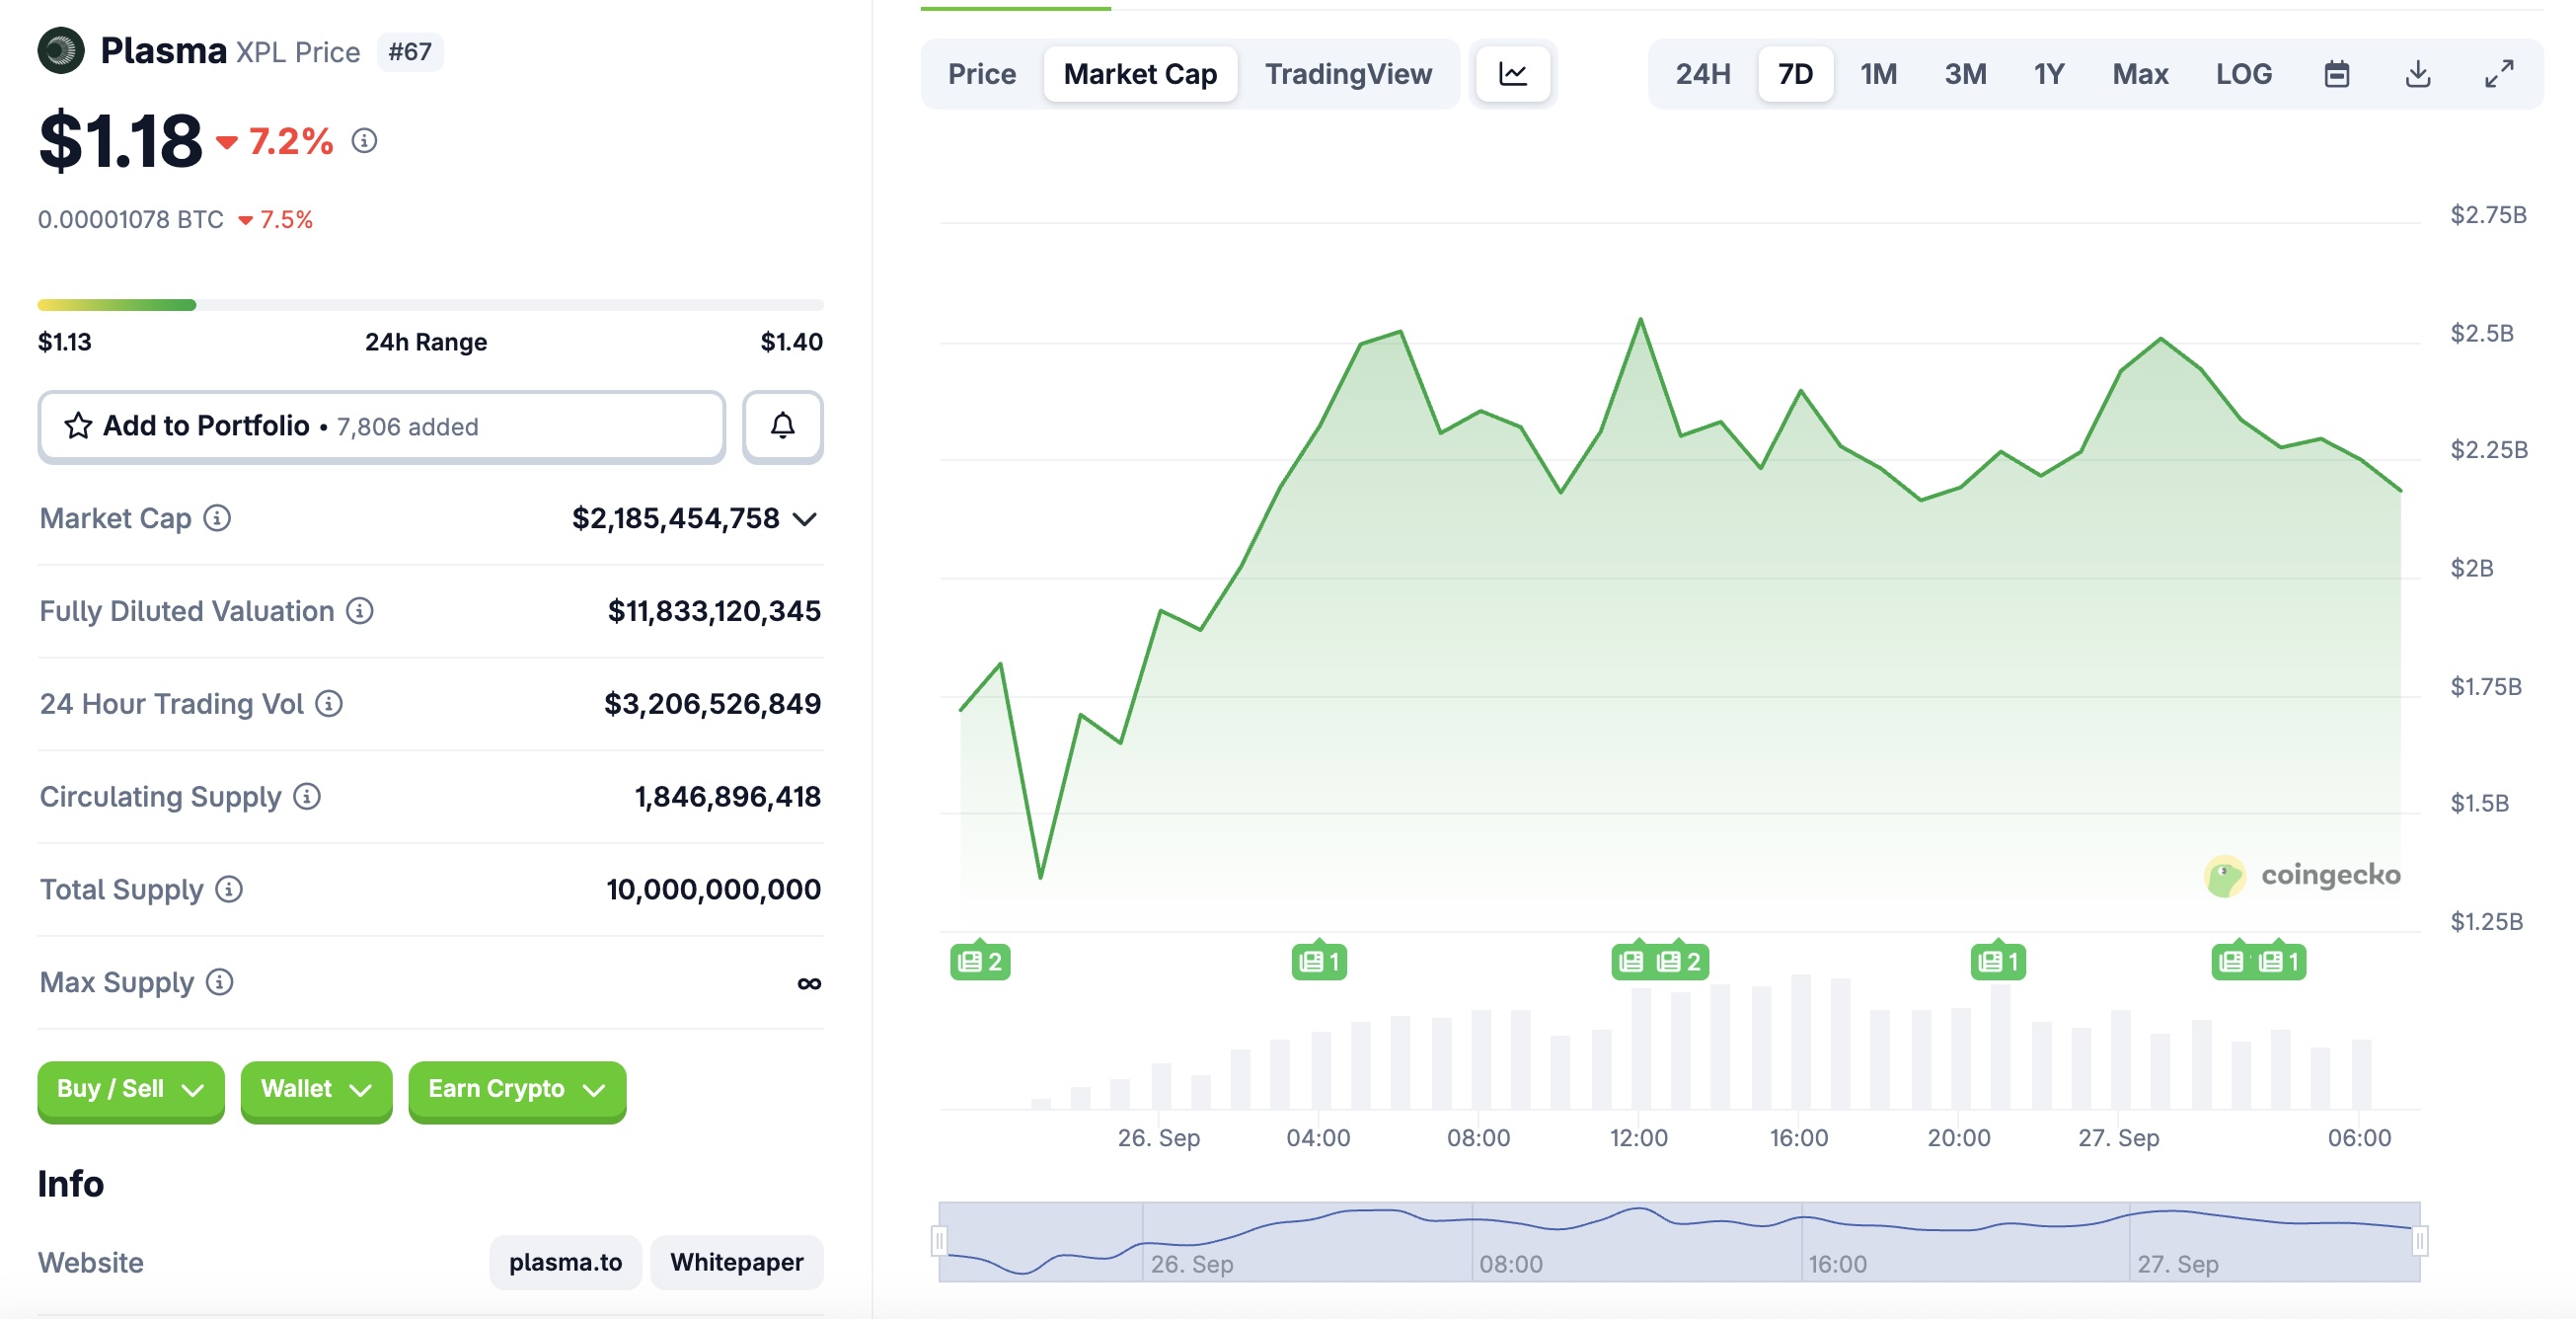
Task: Show Max Supply info icon
Action: pos(220,983)
